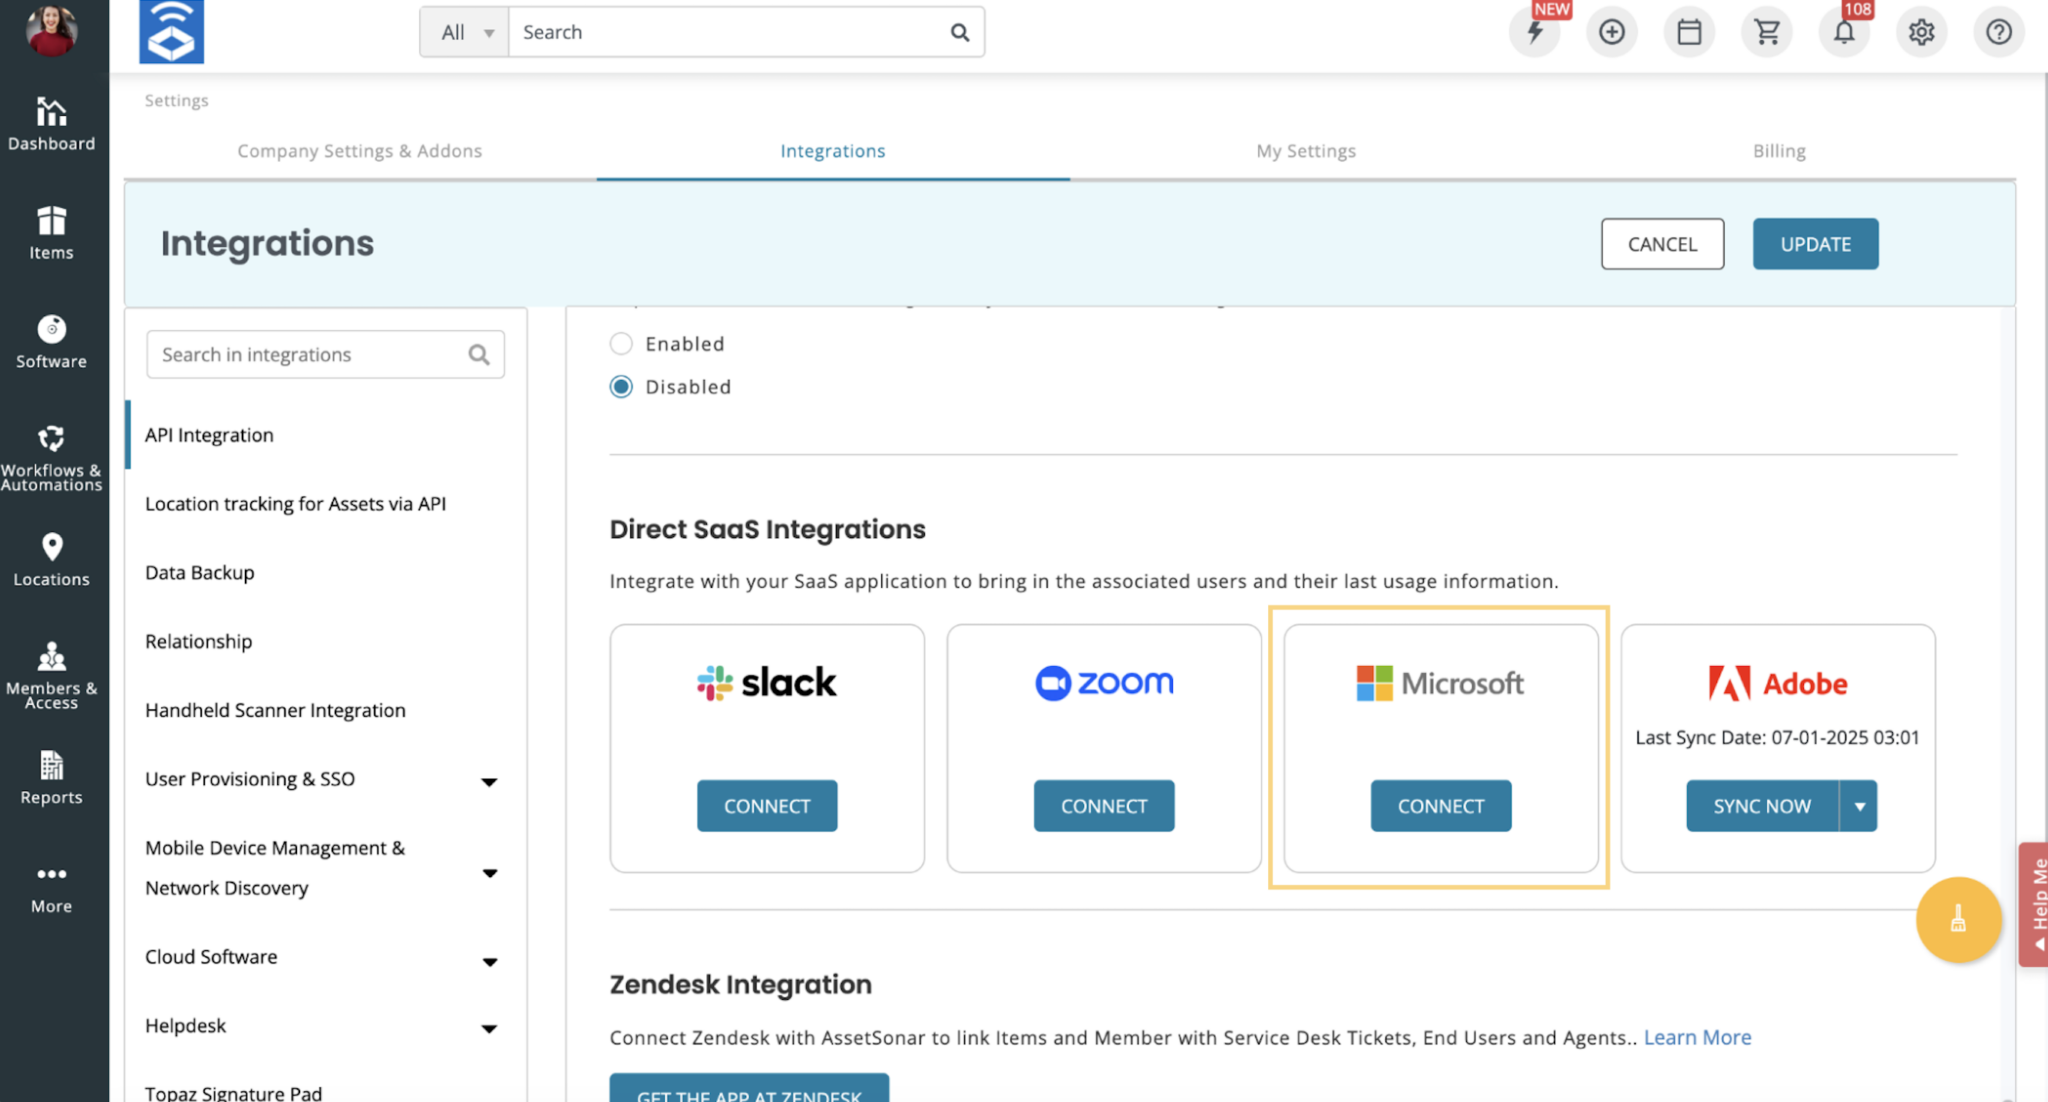Screen dimensions: 2048x1102
Task: Click the Search in integrations field
Action: 310,354
